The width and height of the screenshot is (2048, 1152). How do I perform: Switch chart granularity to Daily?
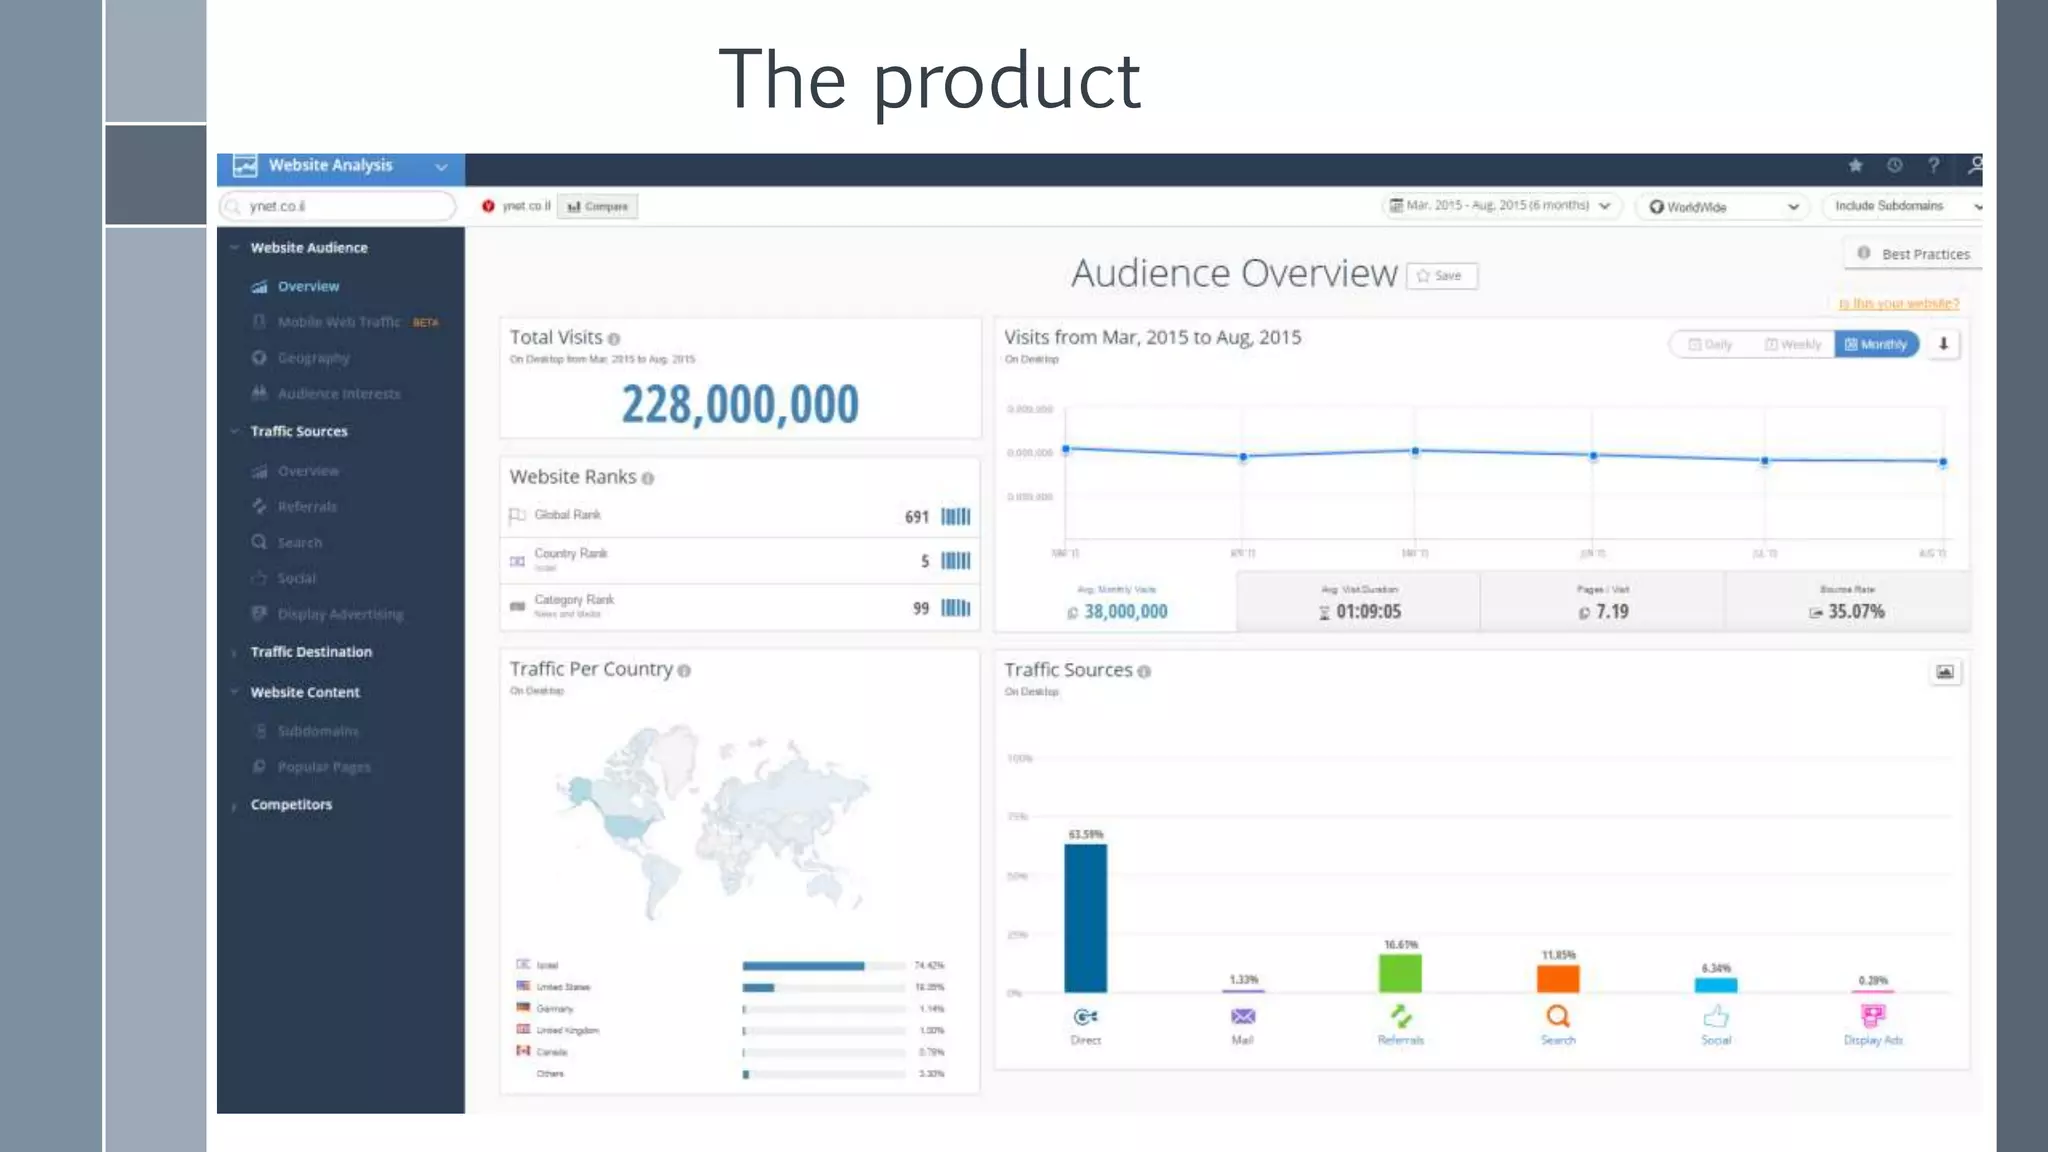(x=1711, y=344)
